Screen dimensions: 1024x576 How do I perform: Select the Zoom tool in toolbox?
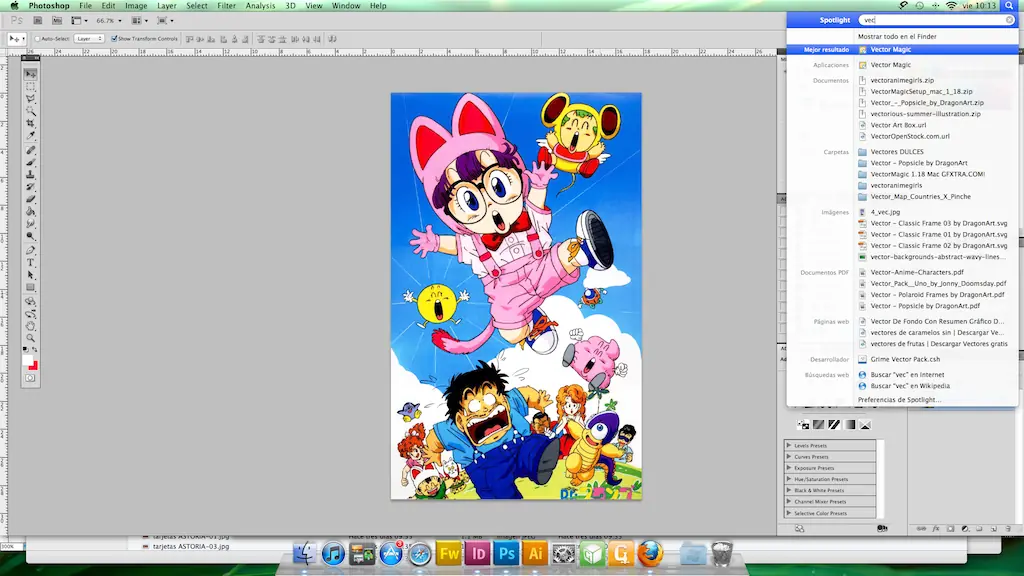pyautogui.click(x=31, y=339)
